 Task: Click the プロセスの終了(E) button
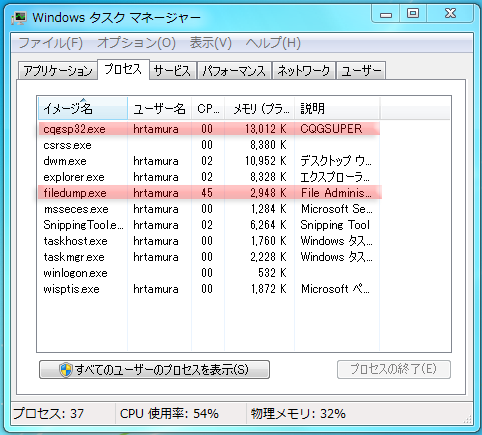pos(394,369)
